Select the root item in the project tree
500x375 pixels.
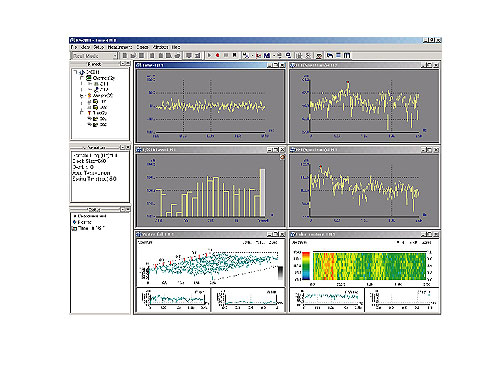[89, 72]
